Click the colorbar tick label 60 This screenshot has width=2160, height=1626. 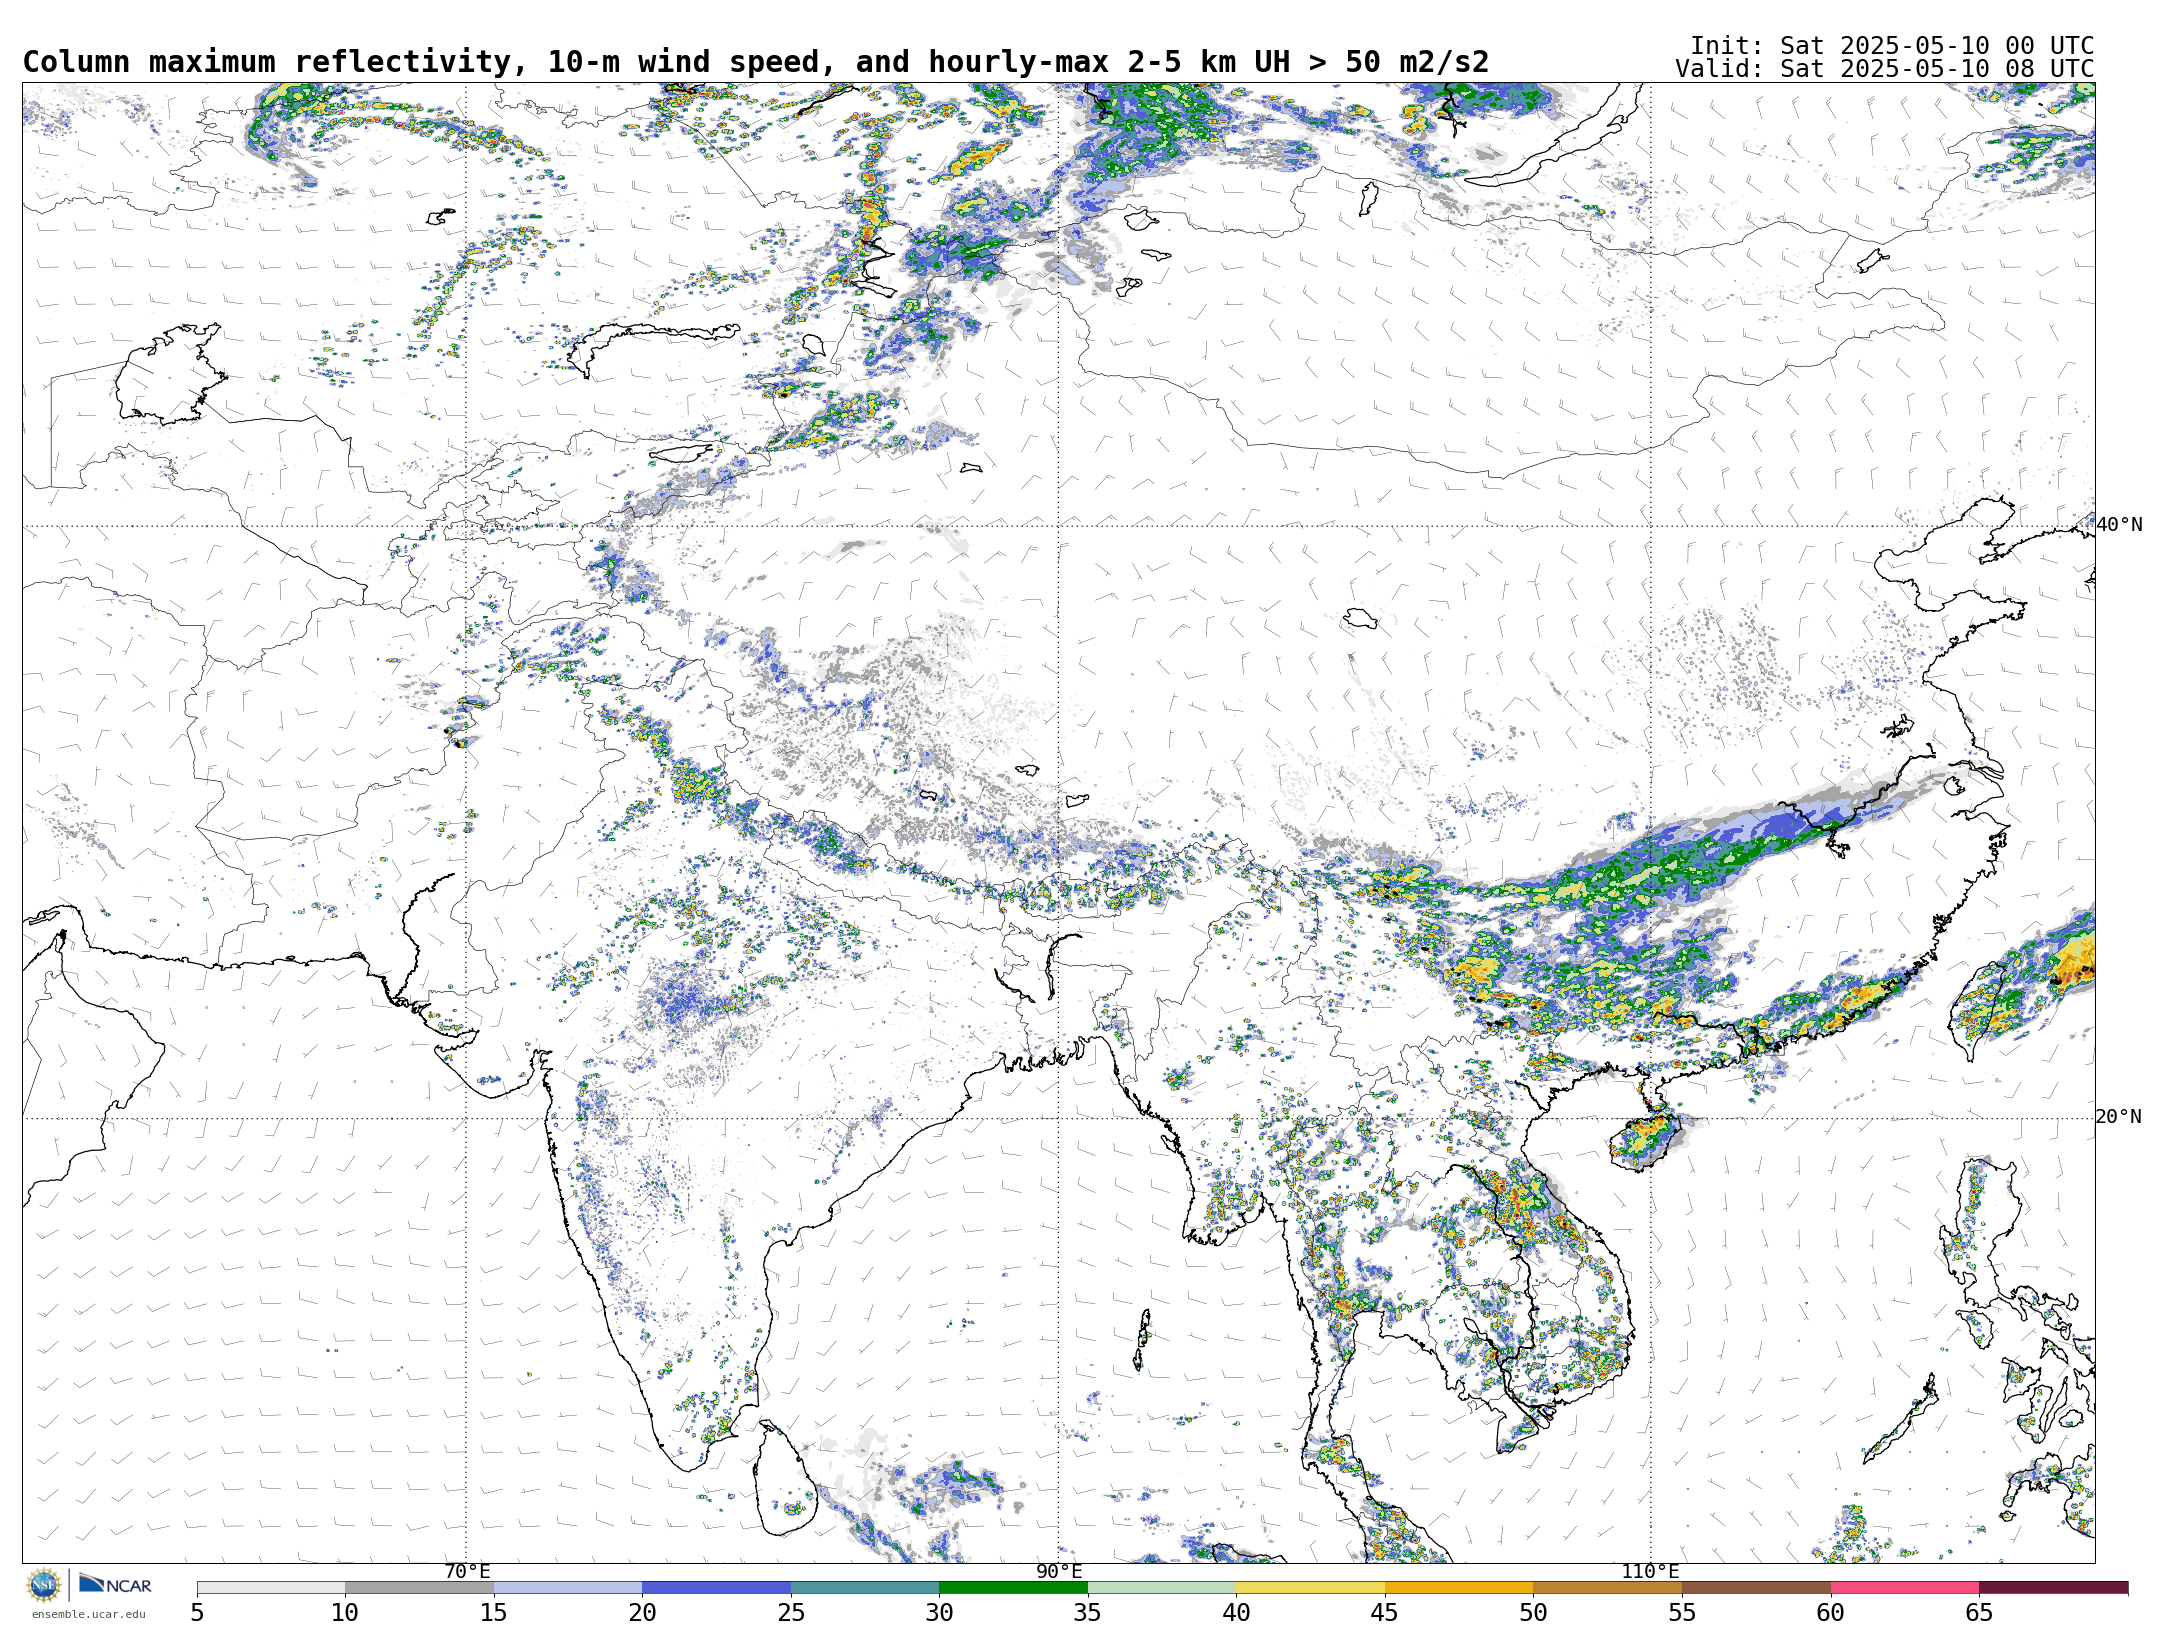(1831, 1613)
